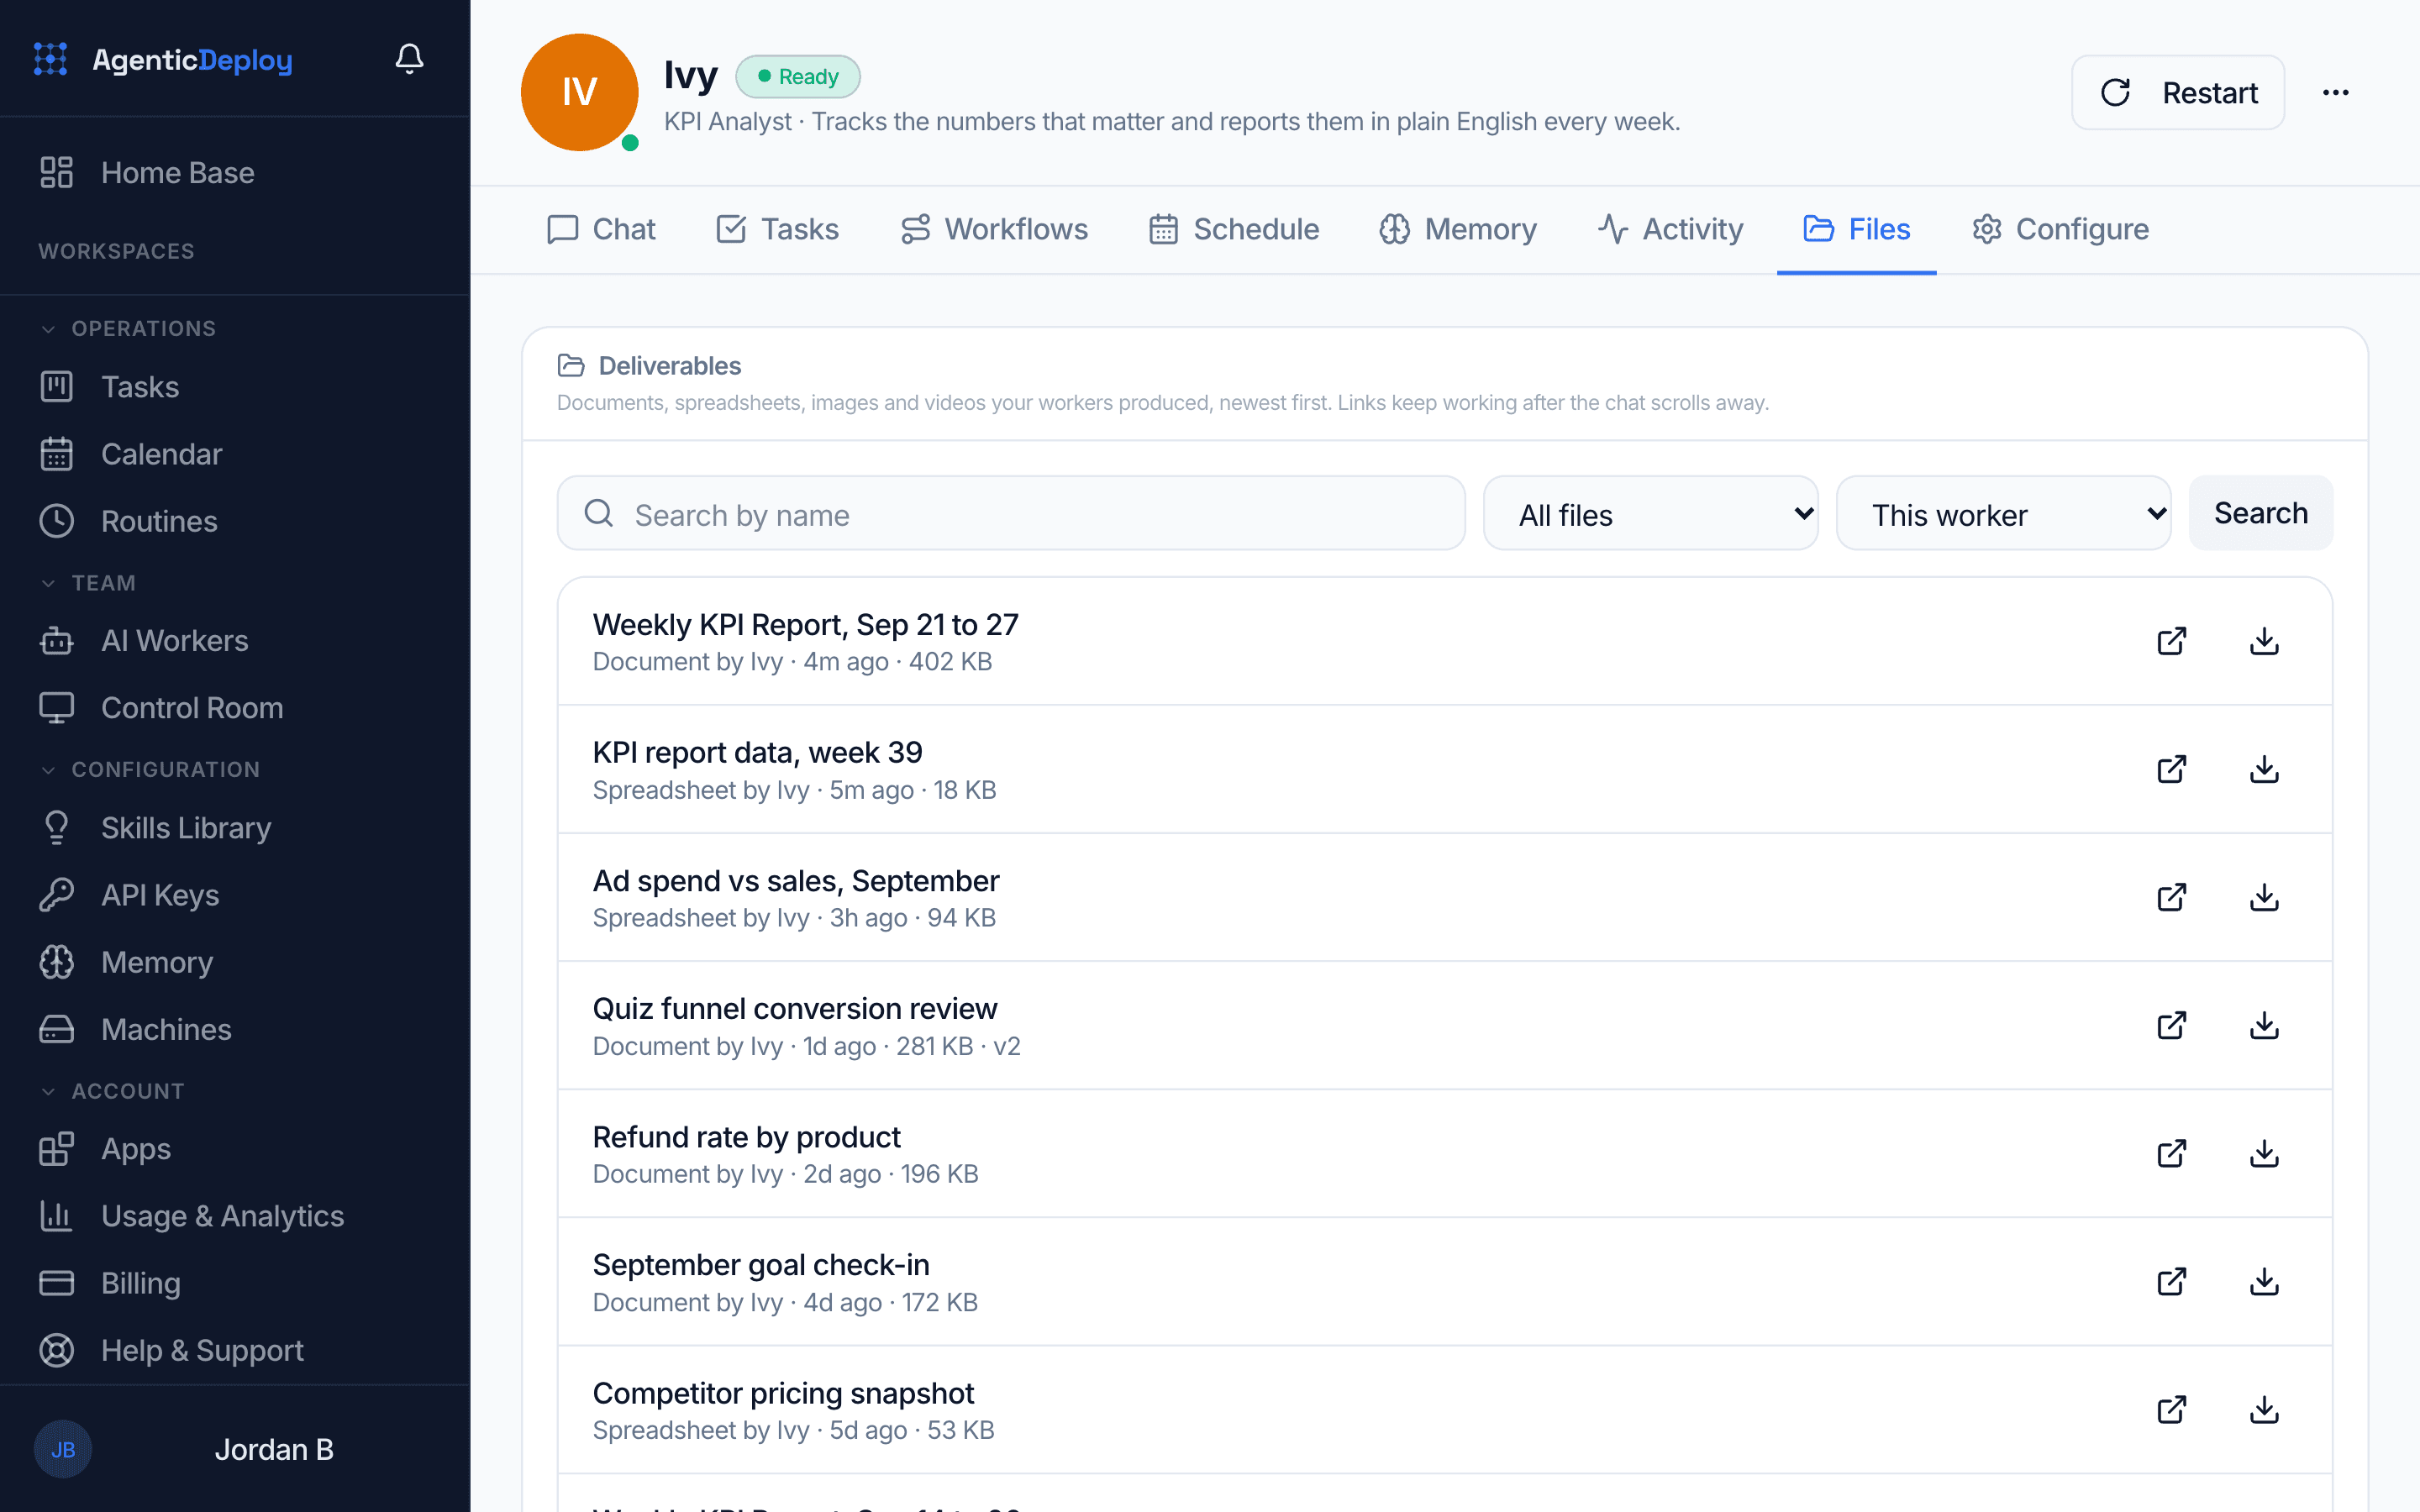Viewport: 2420px width, 1512px height.
Task: Open the All files filter dropdown
Action: [x=1650, y=514]
